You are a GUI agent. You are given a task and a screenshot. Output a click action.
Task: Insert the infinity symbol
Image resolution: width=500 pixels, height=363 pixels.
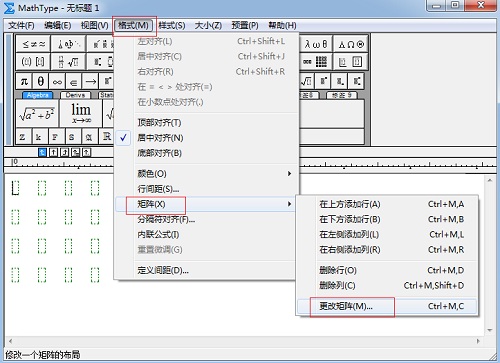tap(57, 81)
